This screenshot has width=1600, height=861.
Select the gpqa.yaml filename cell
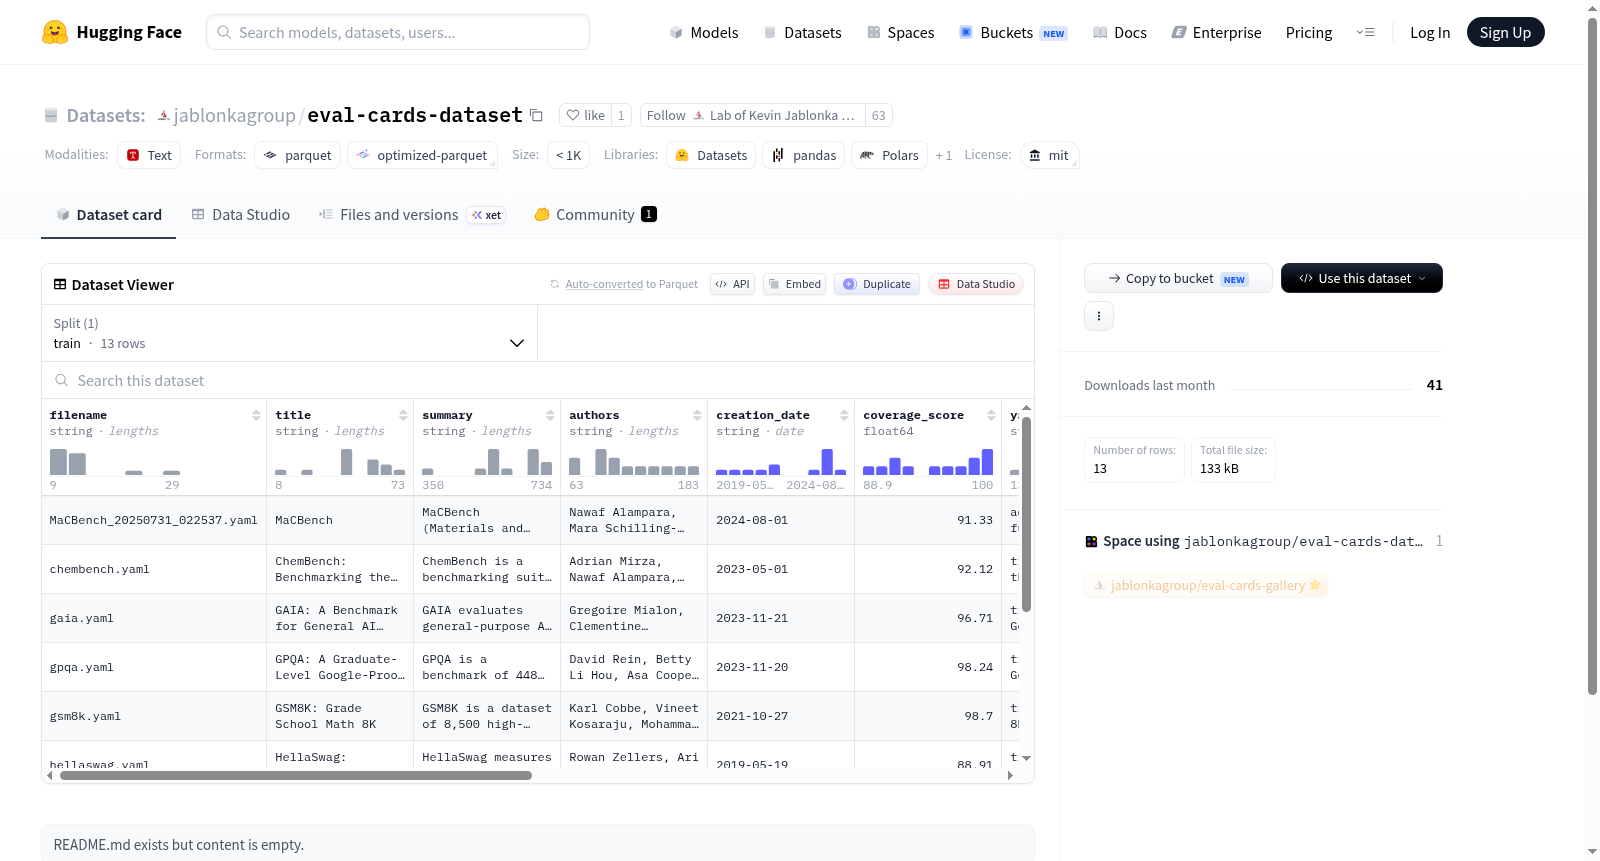(154, 667)
